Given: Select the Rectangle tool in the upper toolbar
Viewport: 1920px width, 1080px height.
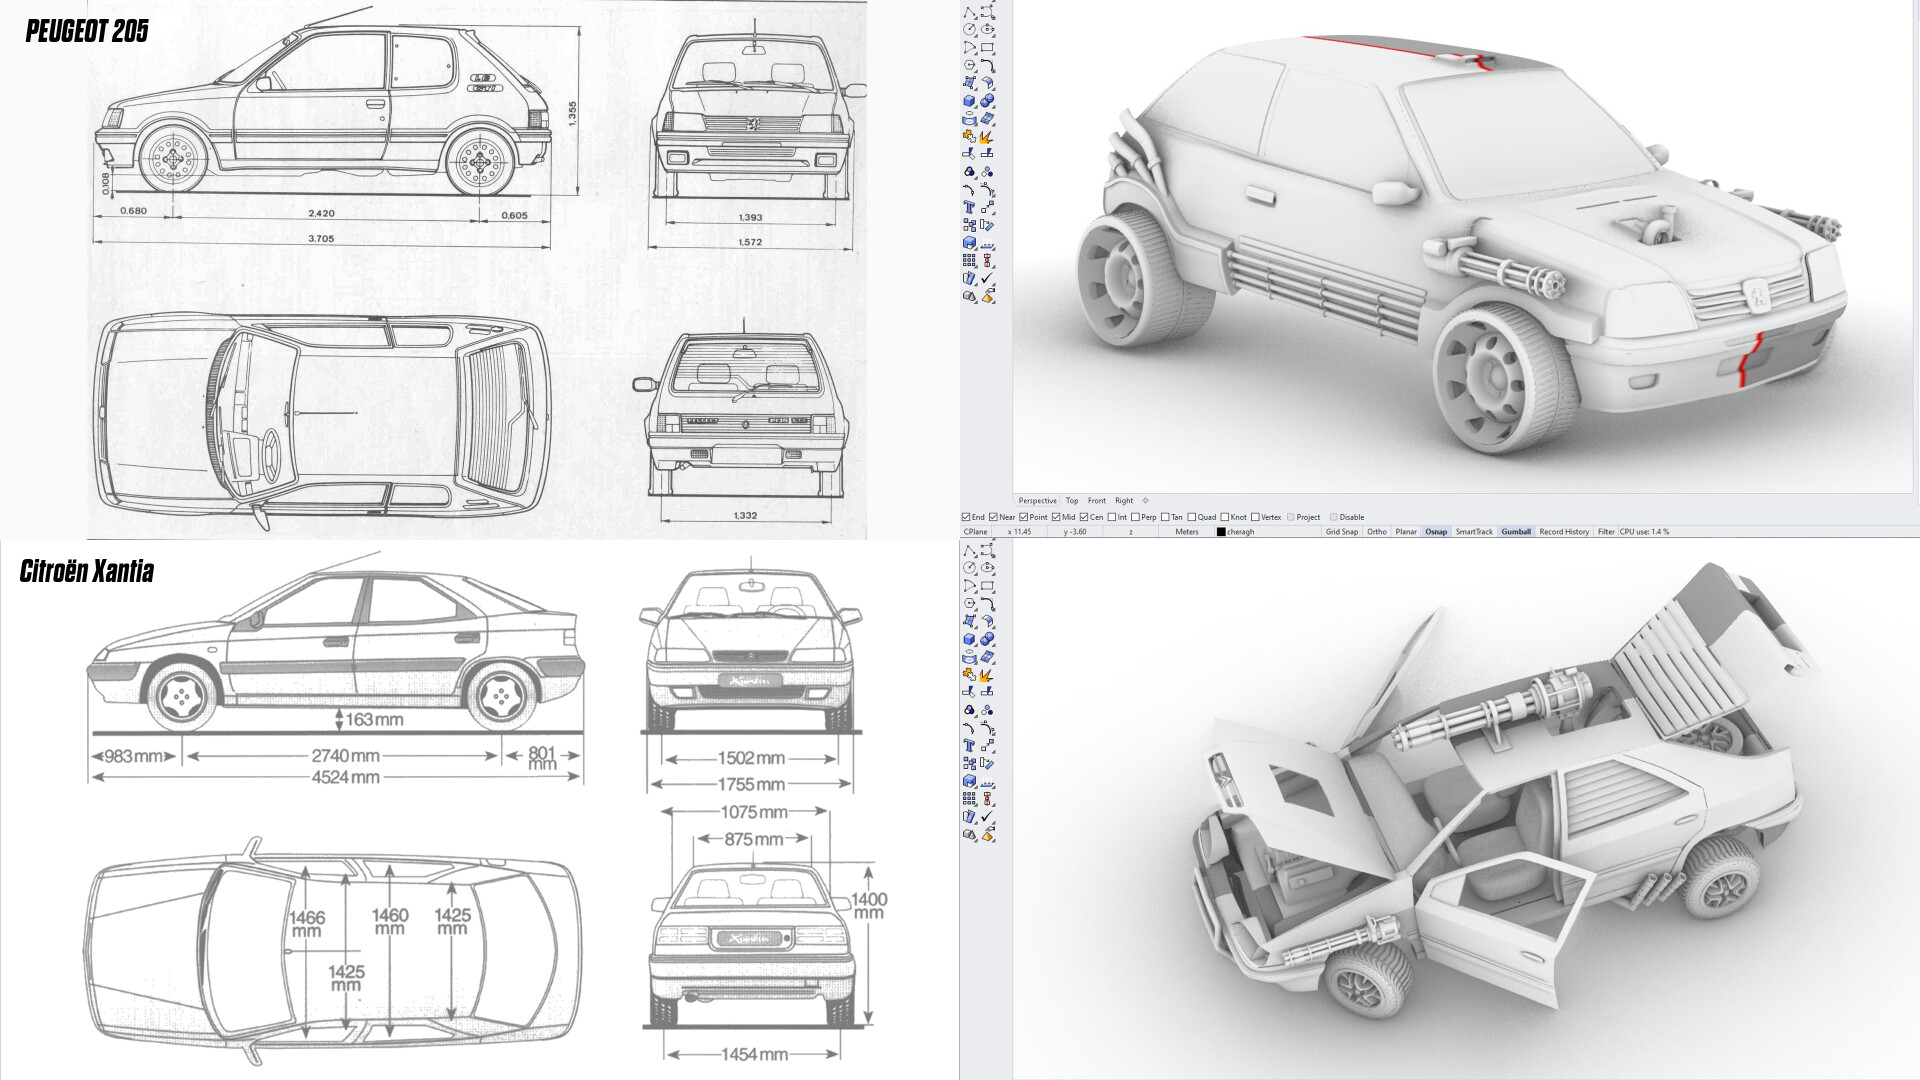Looking at the screenshot, I should (987, 47).
